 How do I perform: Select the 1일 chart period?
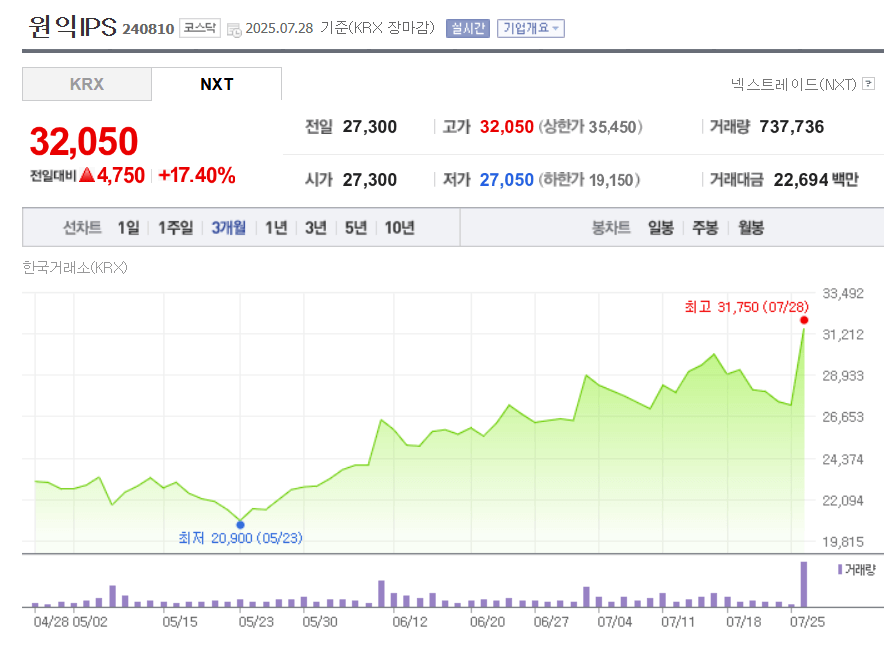coord(128,227)
